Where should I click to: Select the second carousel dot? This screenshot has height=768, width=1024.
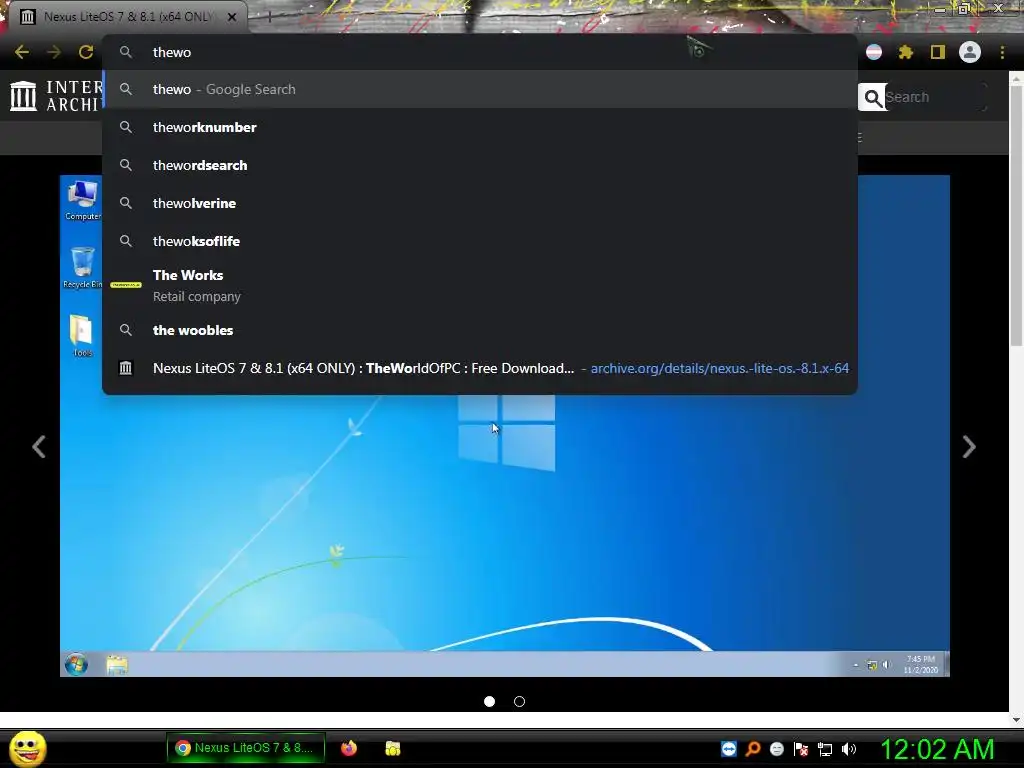point(519,701)
